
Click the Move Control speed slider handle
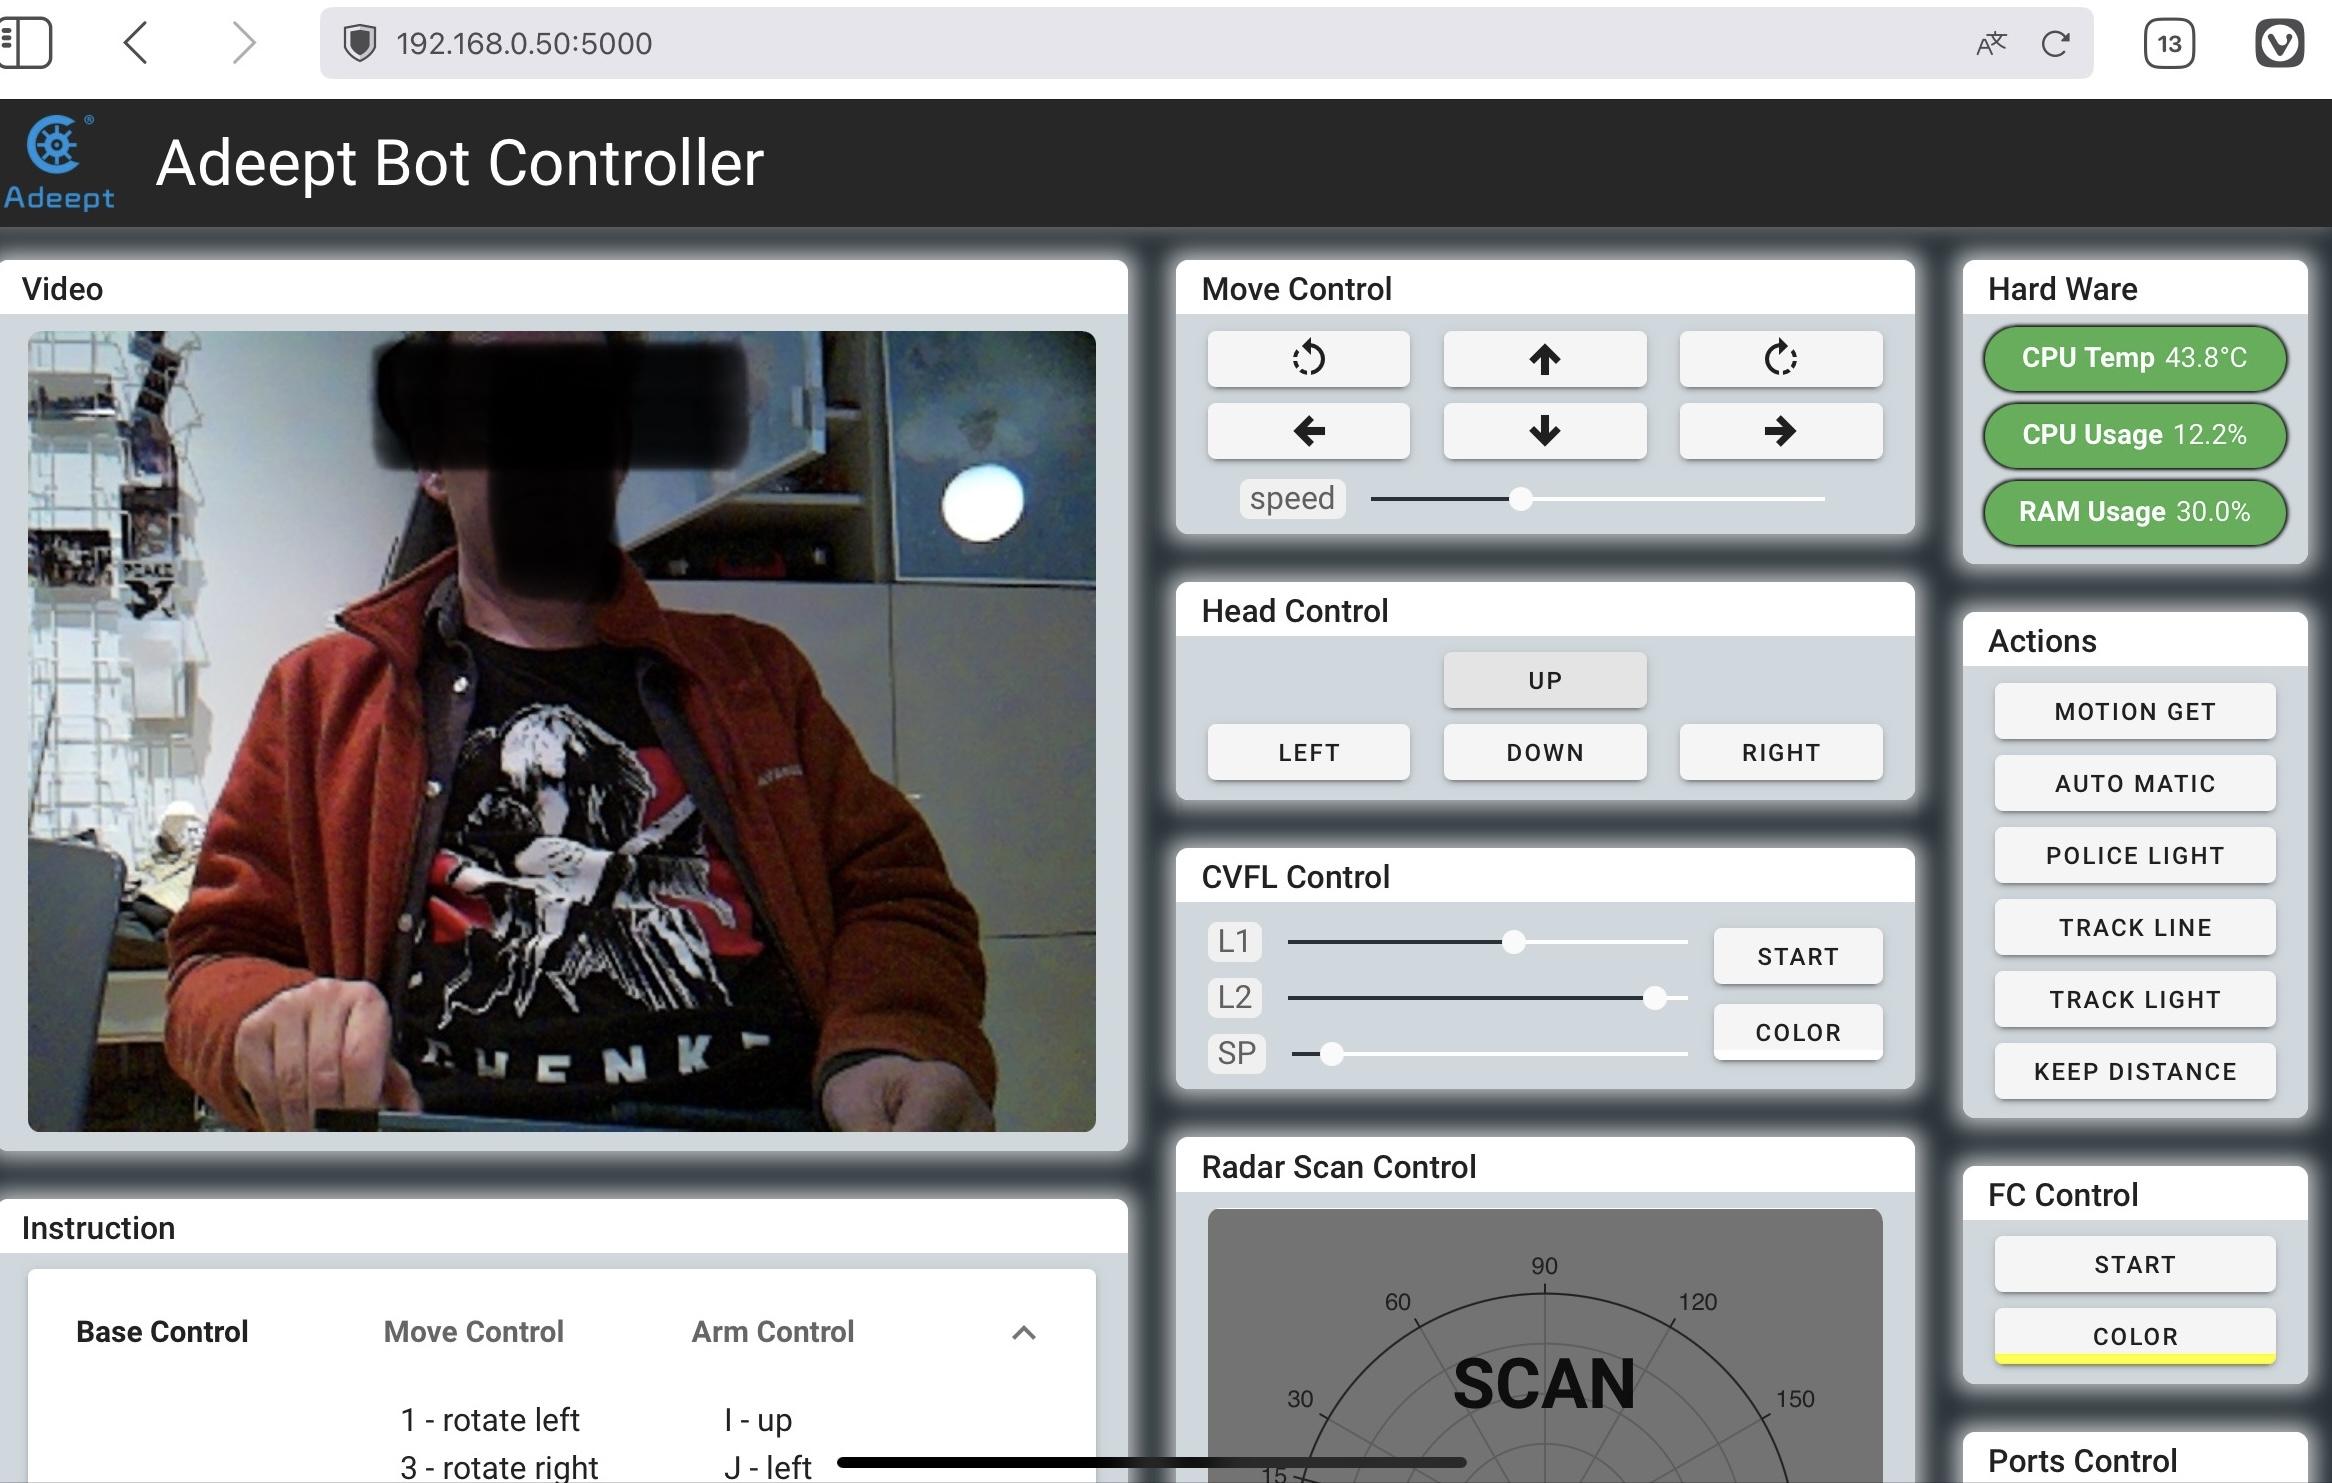(1520, 498)
